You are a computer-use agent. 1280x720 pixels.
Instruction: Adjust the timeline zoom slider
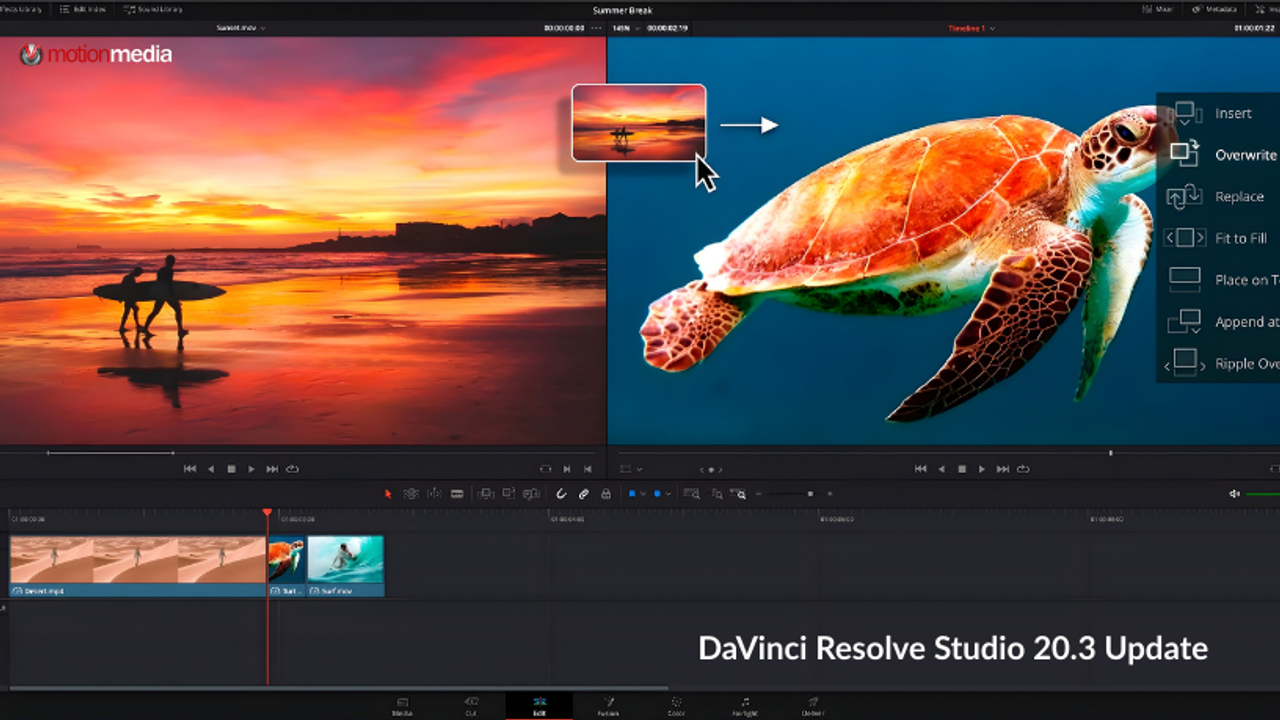coord(810,493)
